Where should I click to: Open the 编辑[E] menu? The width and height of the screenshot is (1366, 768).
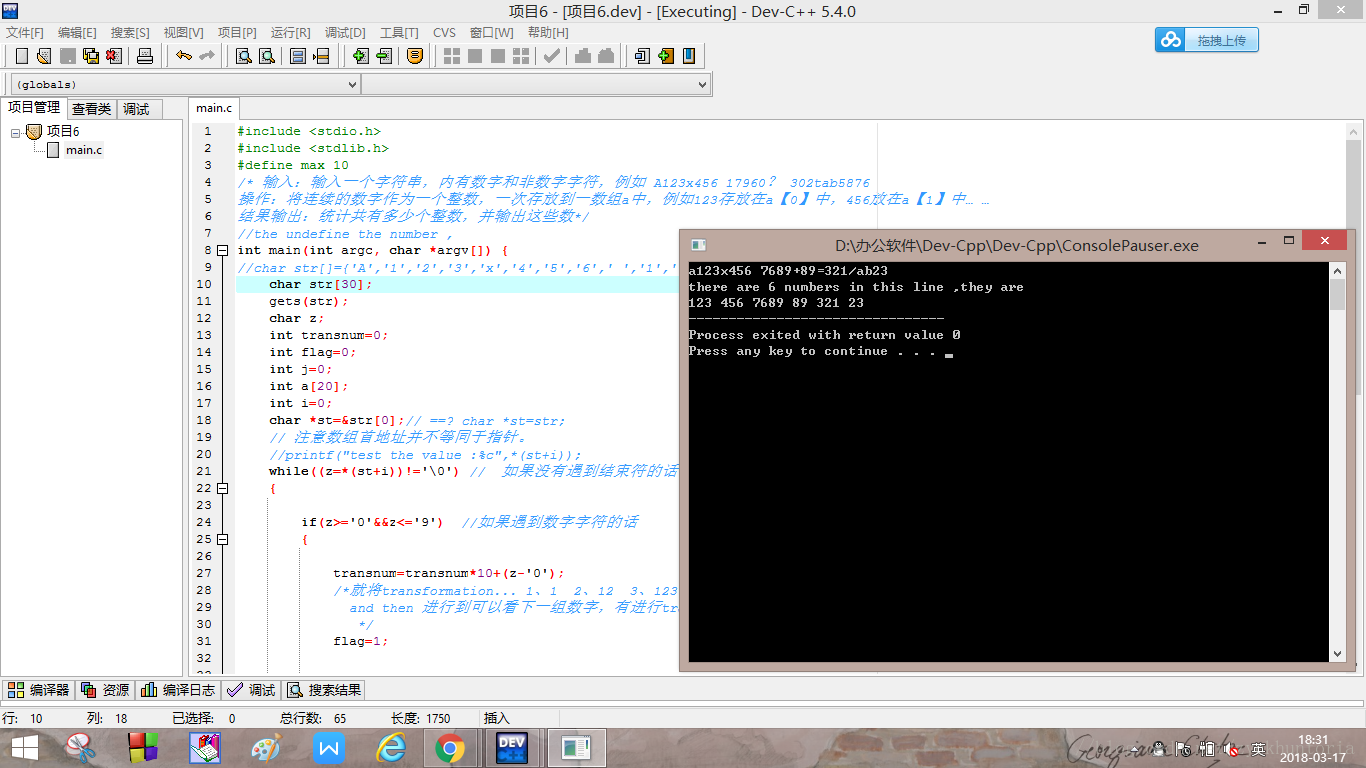click(x=77, y=33)
